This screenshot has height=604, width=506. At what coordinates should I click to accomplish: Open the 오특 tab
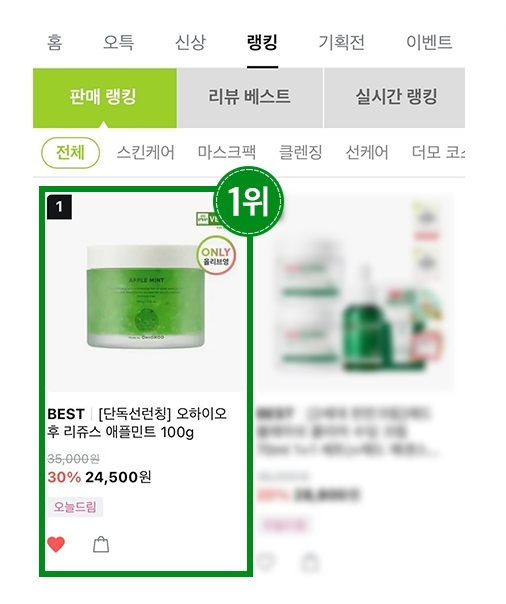119,42
